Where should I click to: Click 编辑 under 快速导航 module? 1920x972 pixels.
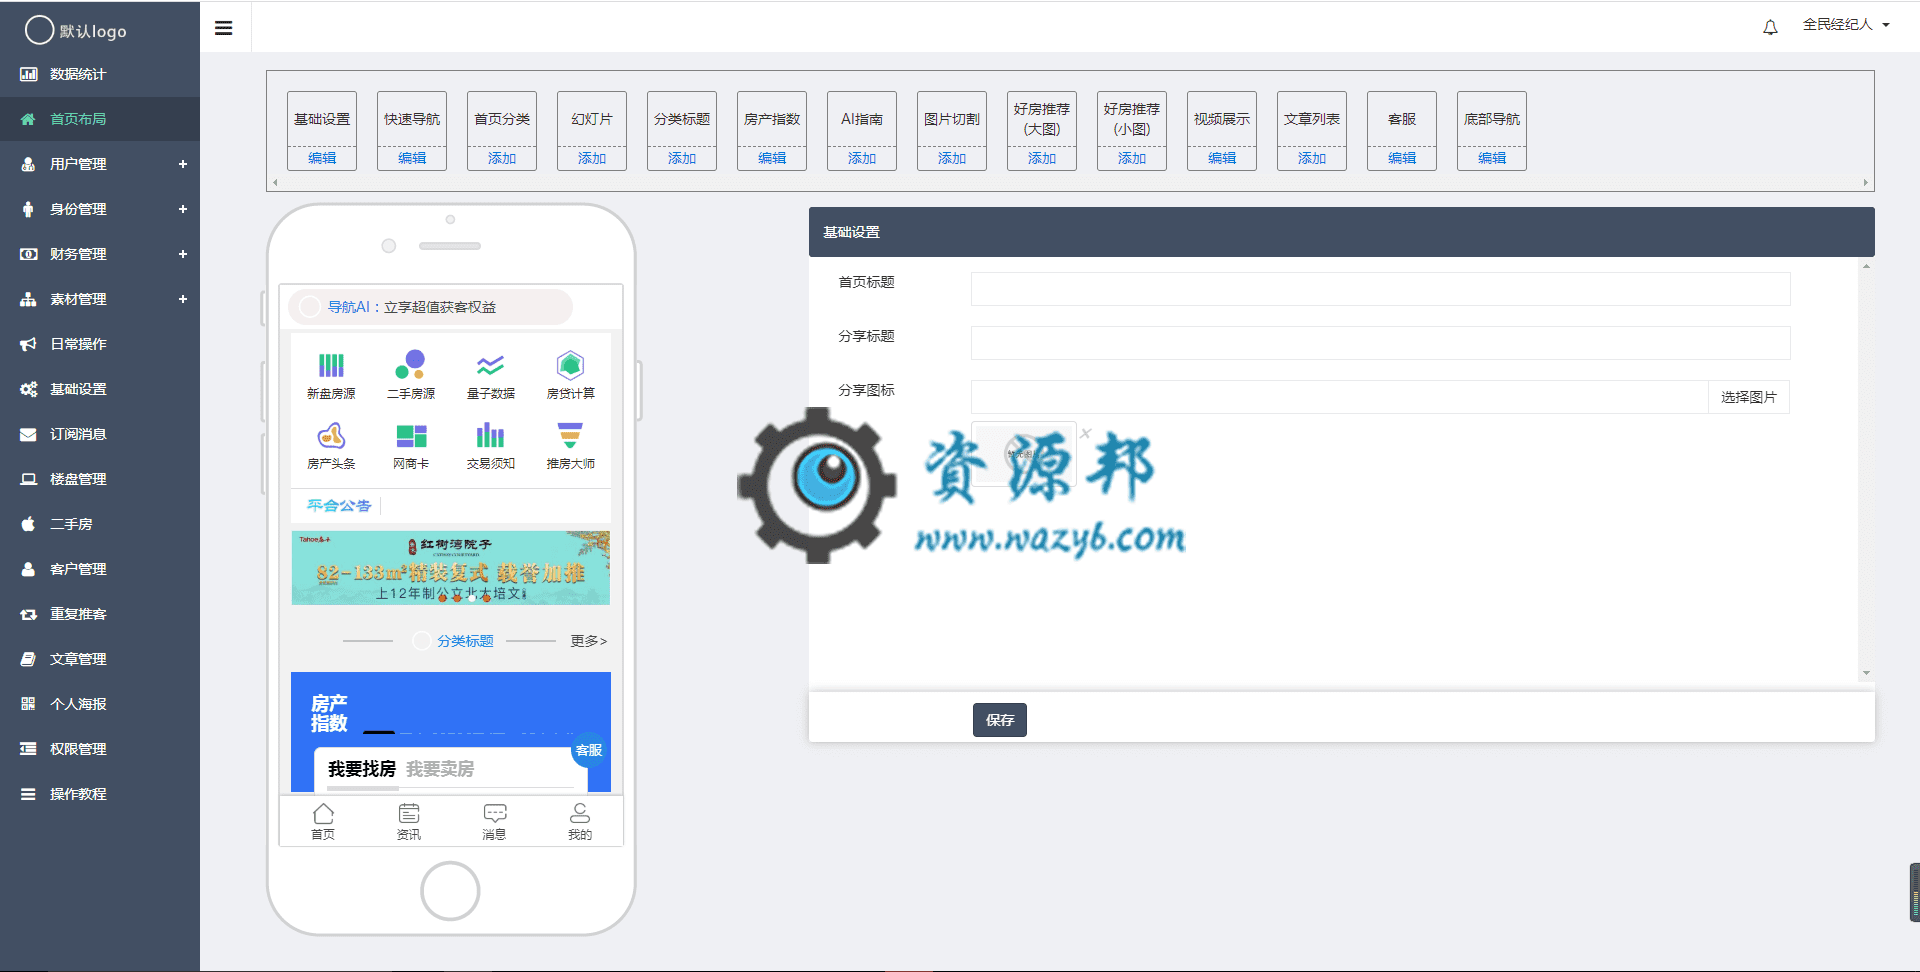412,158
